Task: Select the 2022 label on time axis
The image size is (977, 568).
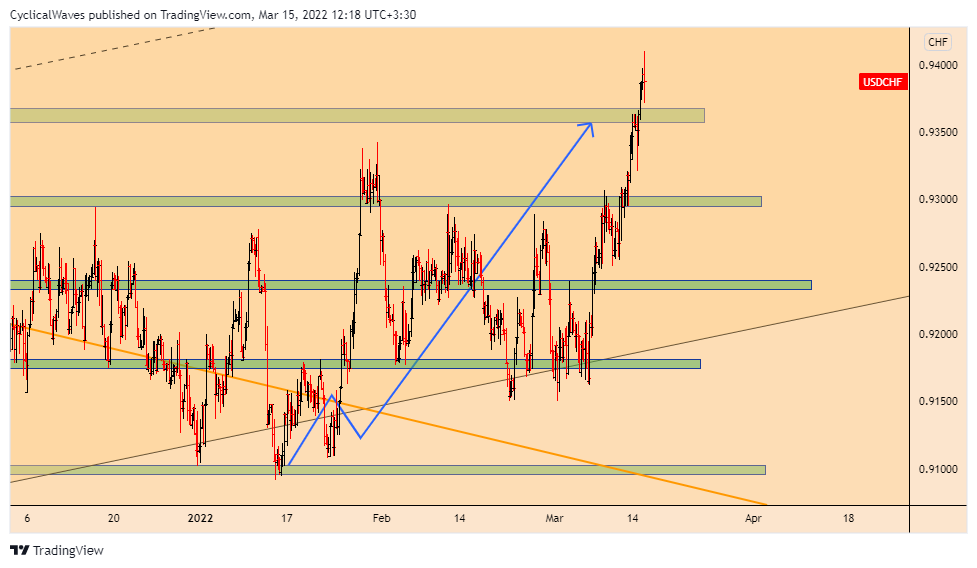Action: pos(201,518)
